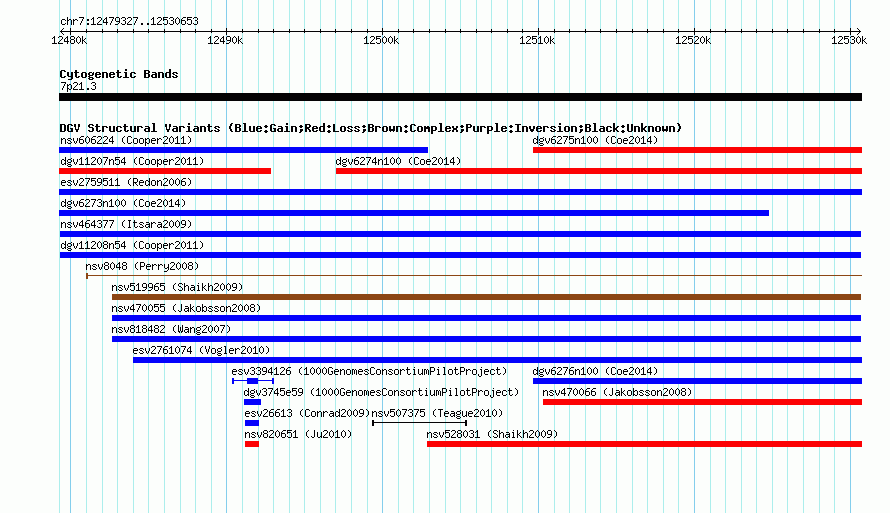
Task: Click the 7p21.3 band label
Action: (78, 86)
